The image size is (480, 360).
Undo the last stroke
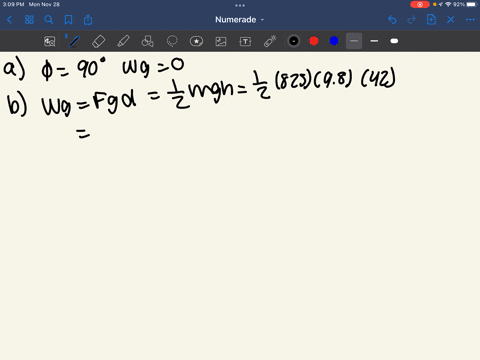(x=392, y=20)
